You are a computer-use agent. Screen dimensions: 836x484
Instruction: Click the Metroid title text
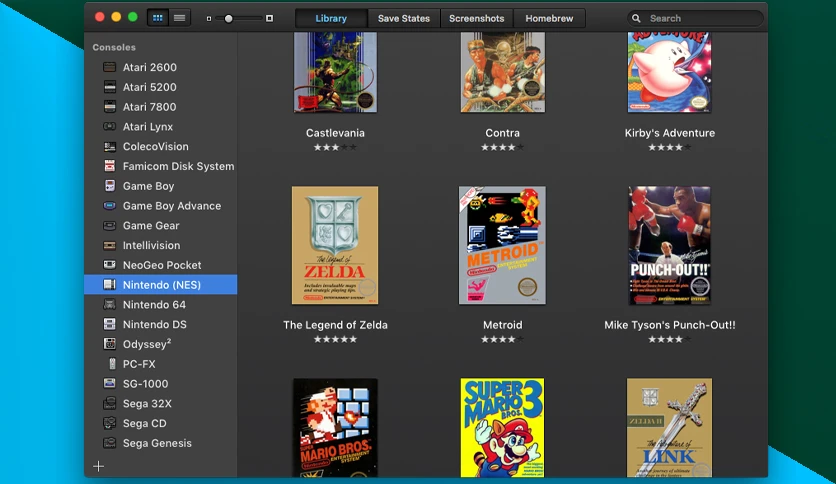[x=503, y=325]
